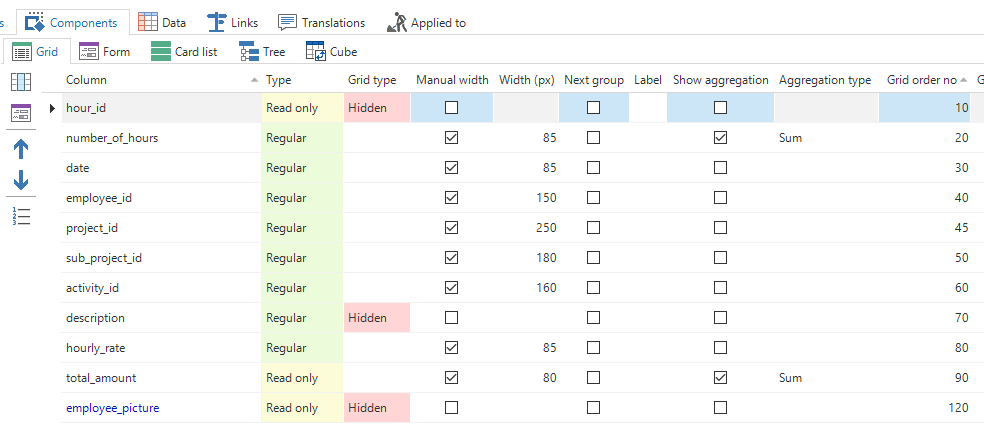Click the numbered list renumber icon
Viewport: 984px width, 436px height.
pos(20,215)
